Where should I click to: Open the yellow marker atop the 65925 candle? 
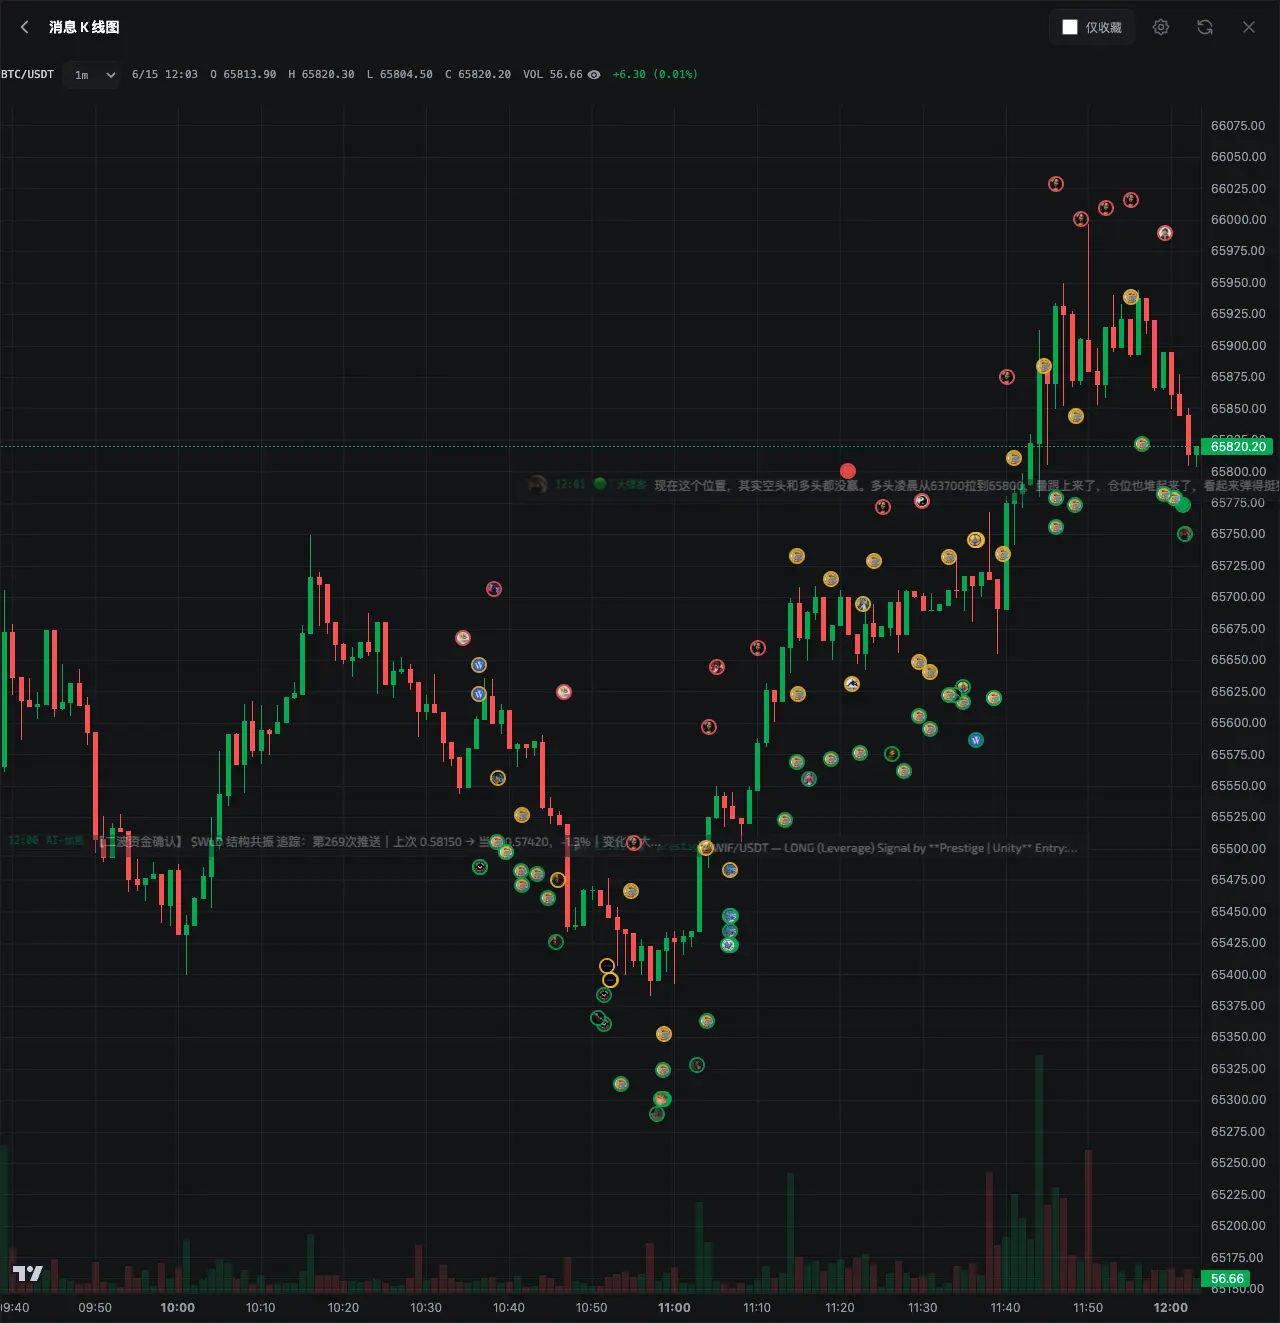1131,297
